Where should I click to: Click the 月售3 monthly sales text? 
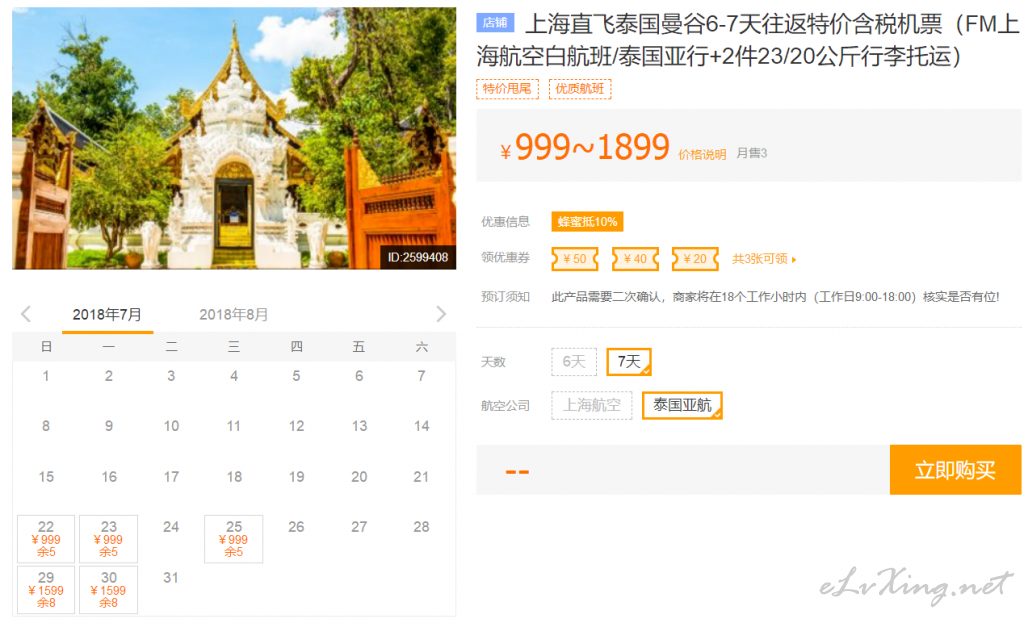pos(752,153)
